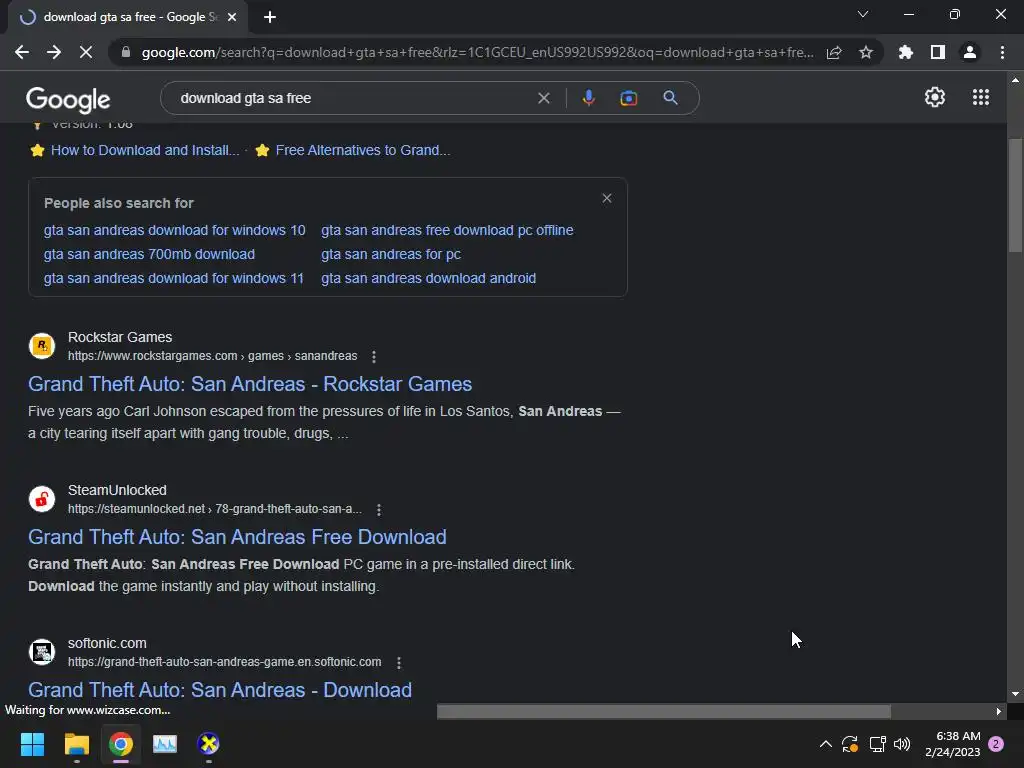Open Free Alternatives to Grand link
Screen dimensions: 1024x768
(362, 150)
